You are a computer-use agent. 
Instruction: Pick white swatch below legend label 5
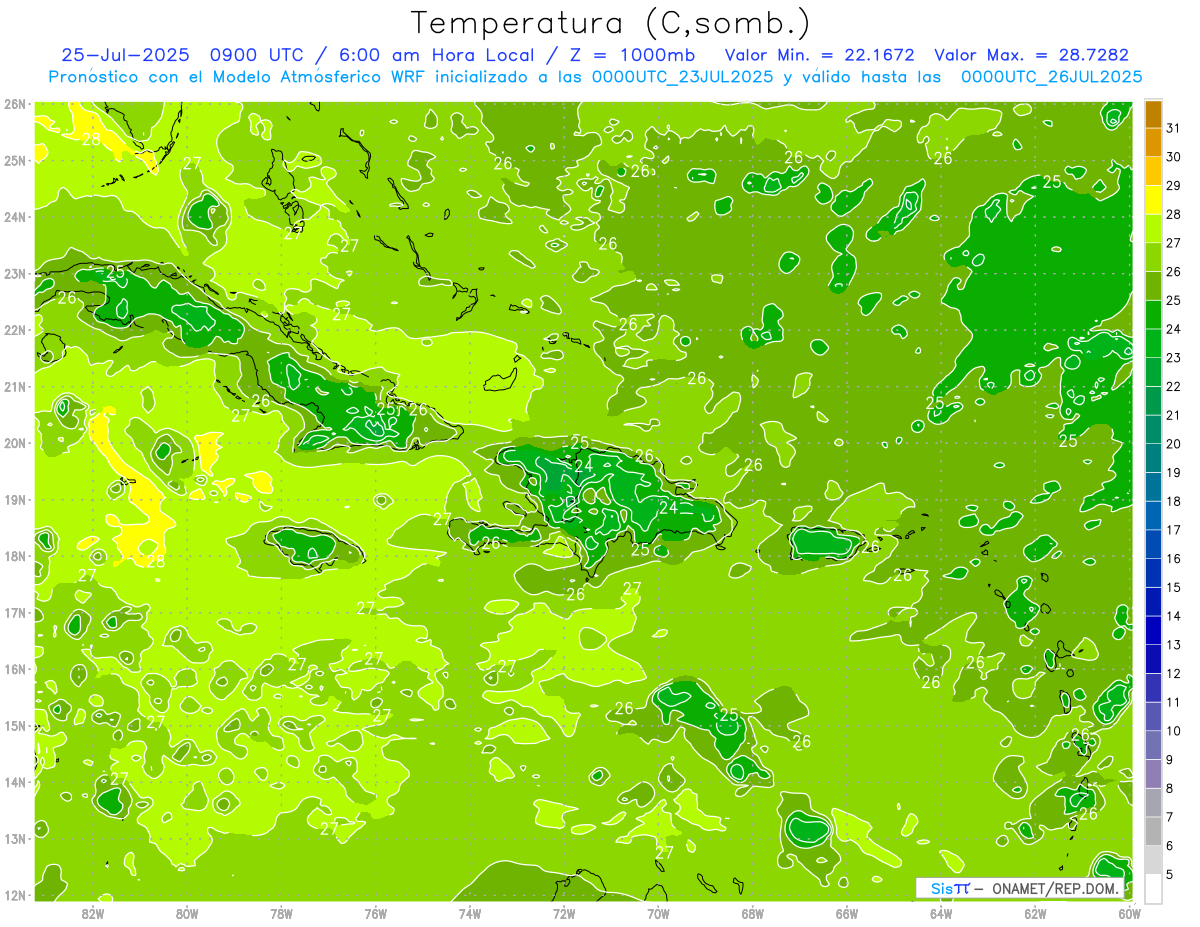1153,887
